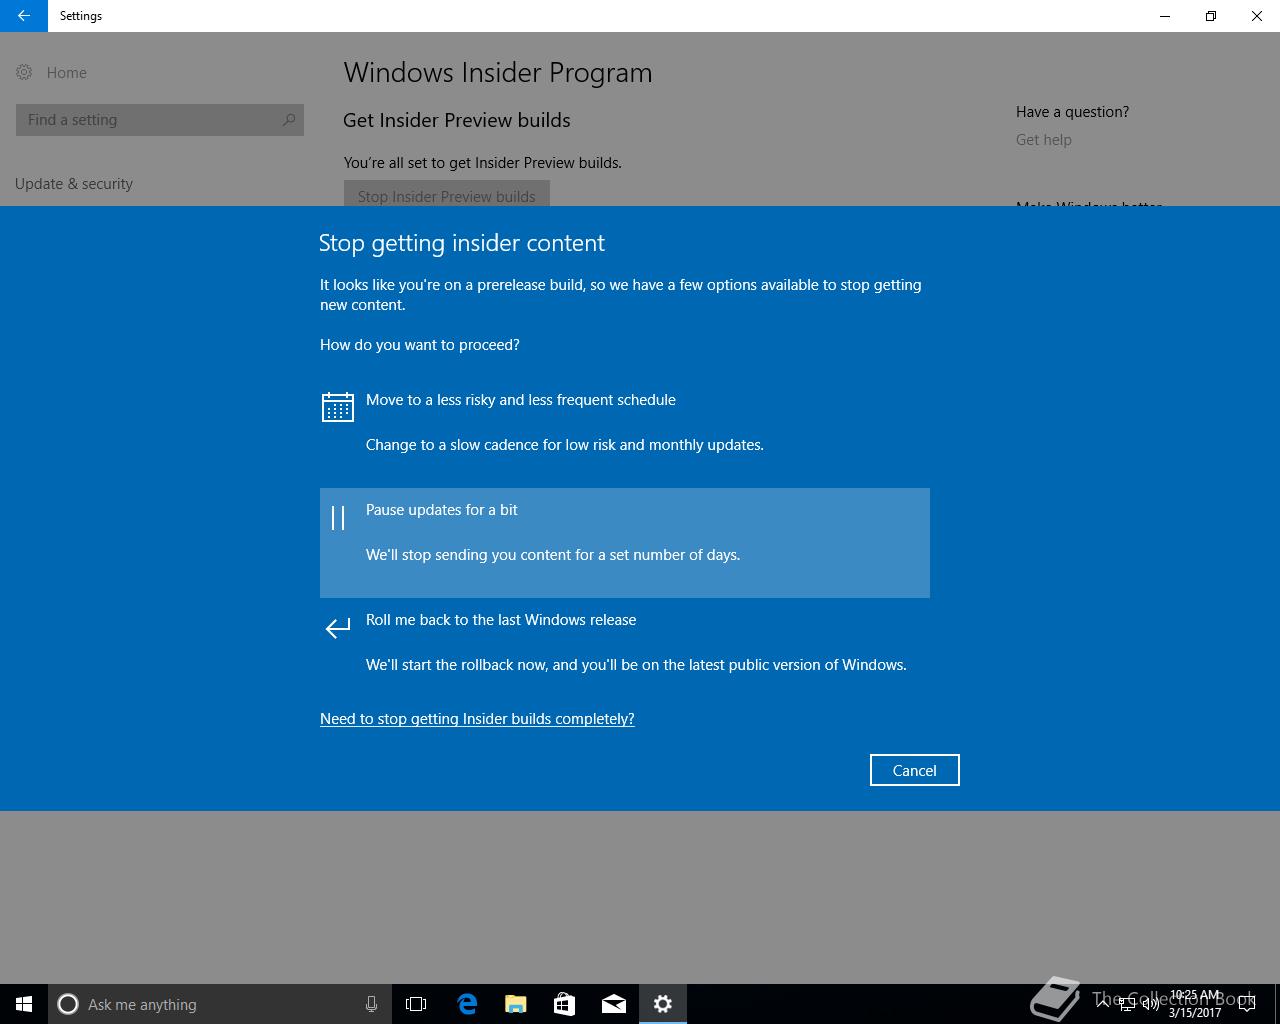The height and width of the screenshot is (1024, 1280).
Task: Launch Microsoft Edge from taskbar
Action: click(466, 1004)
